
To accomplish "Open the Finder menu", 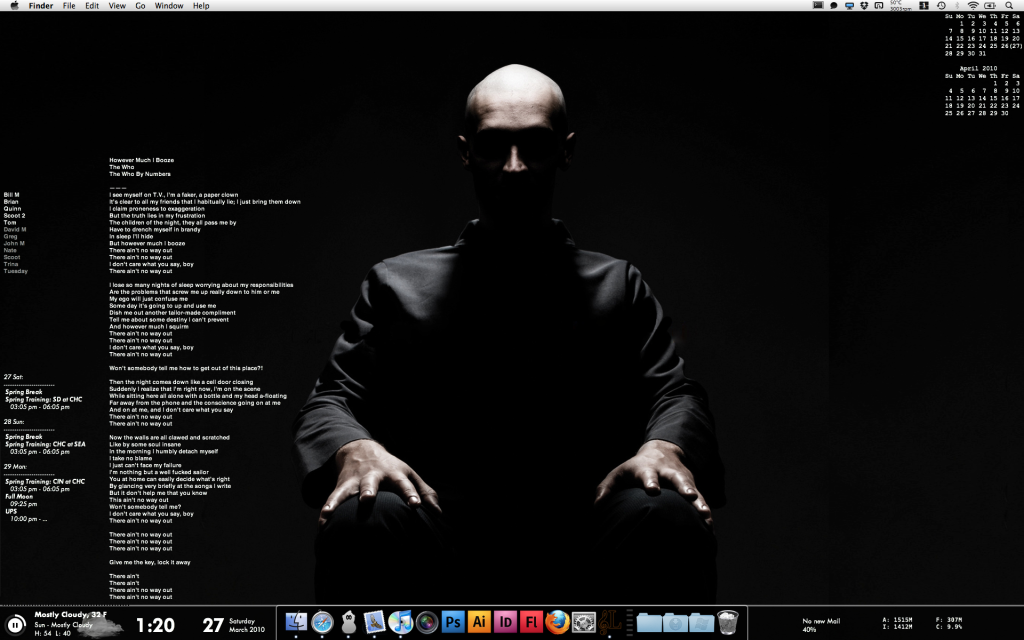I will coord(40,5).
